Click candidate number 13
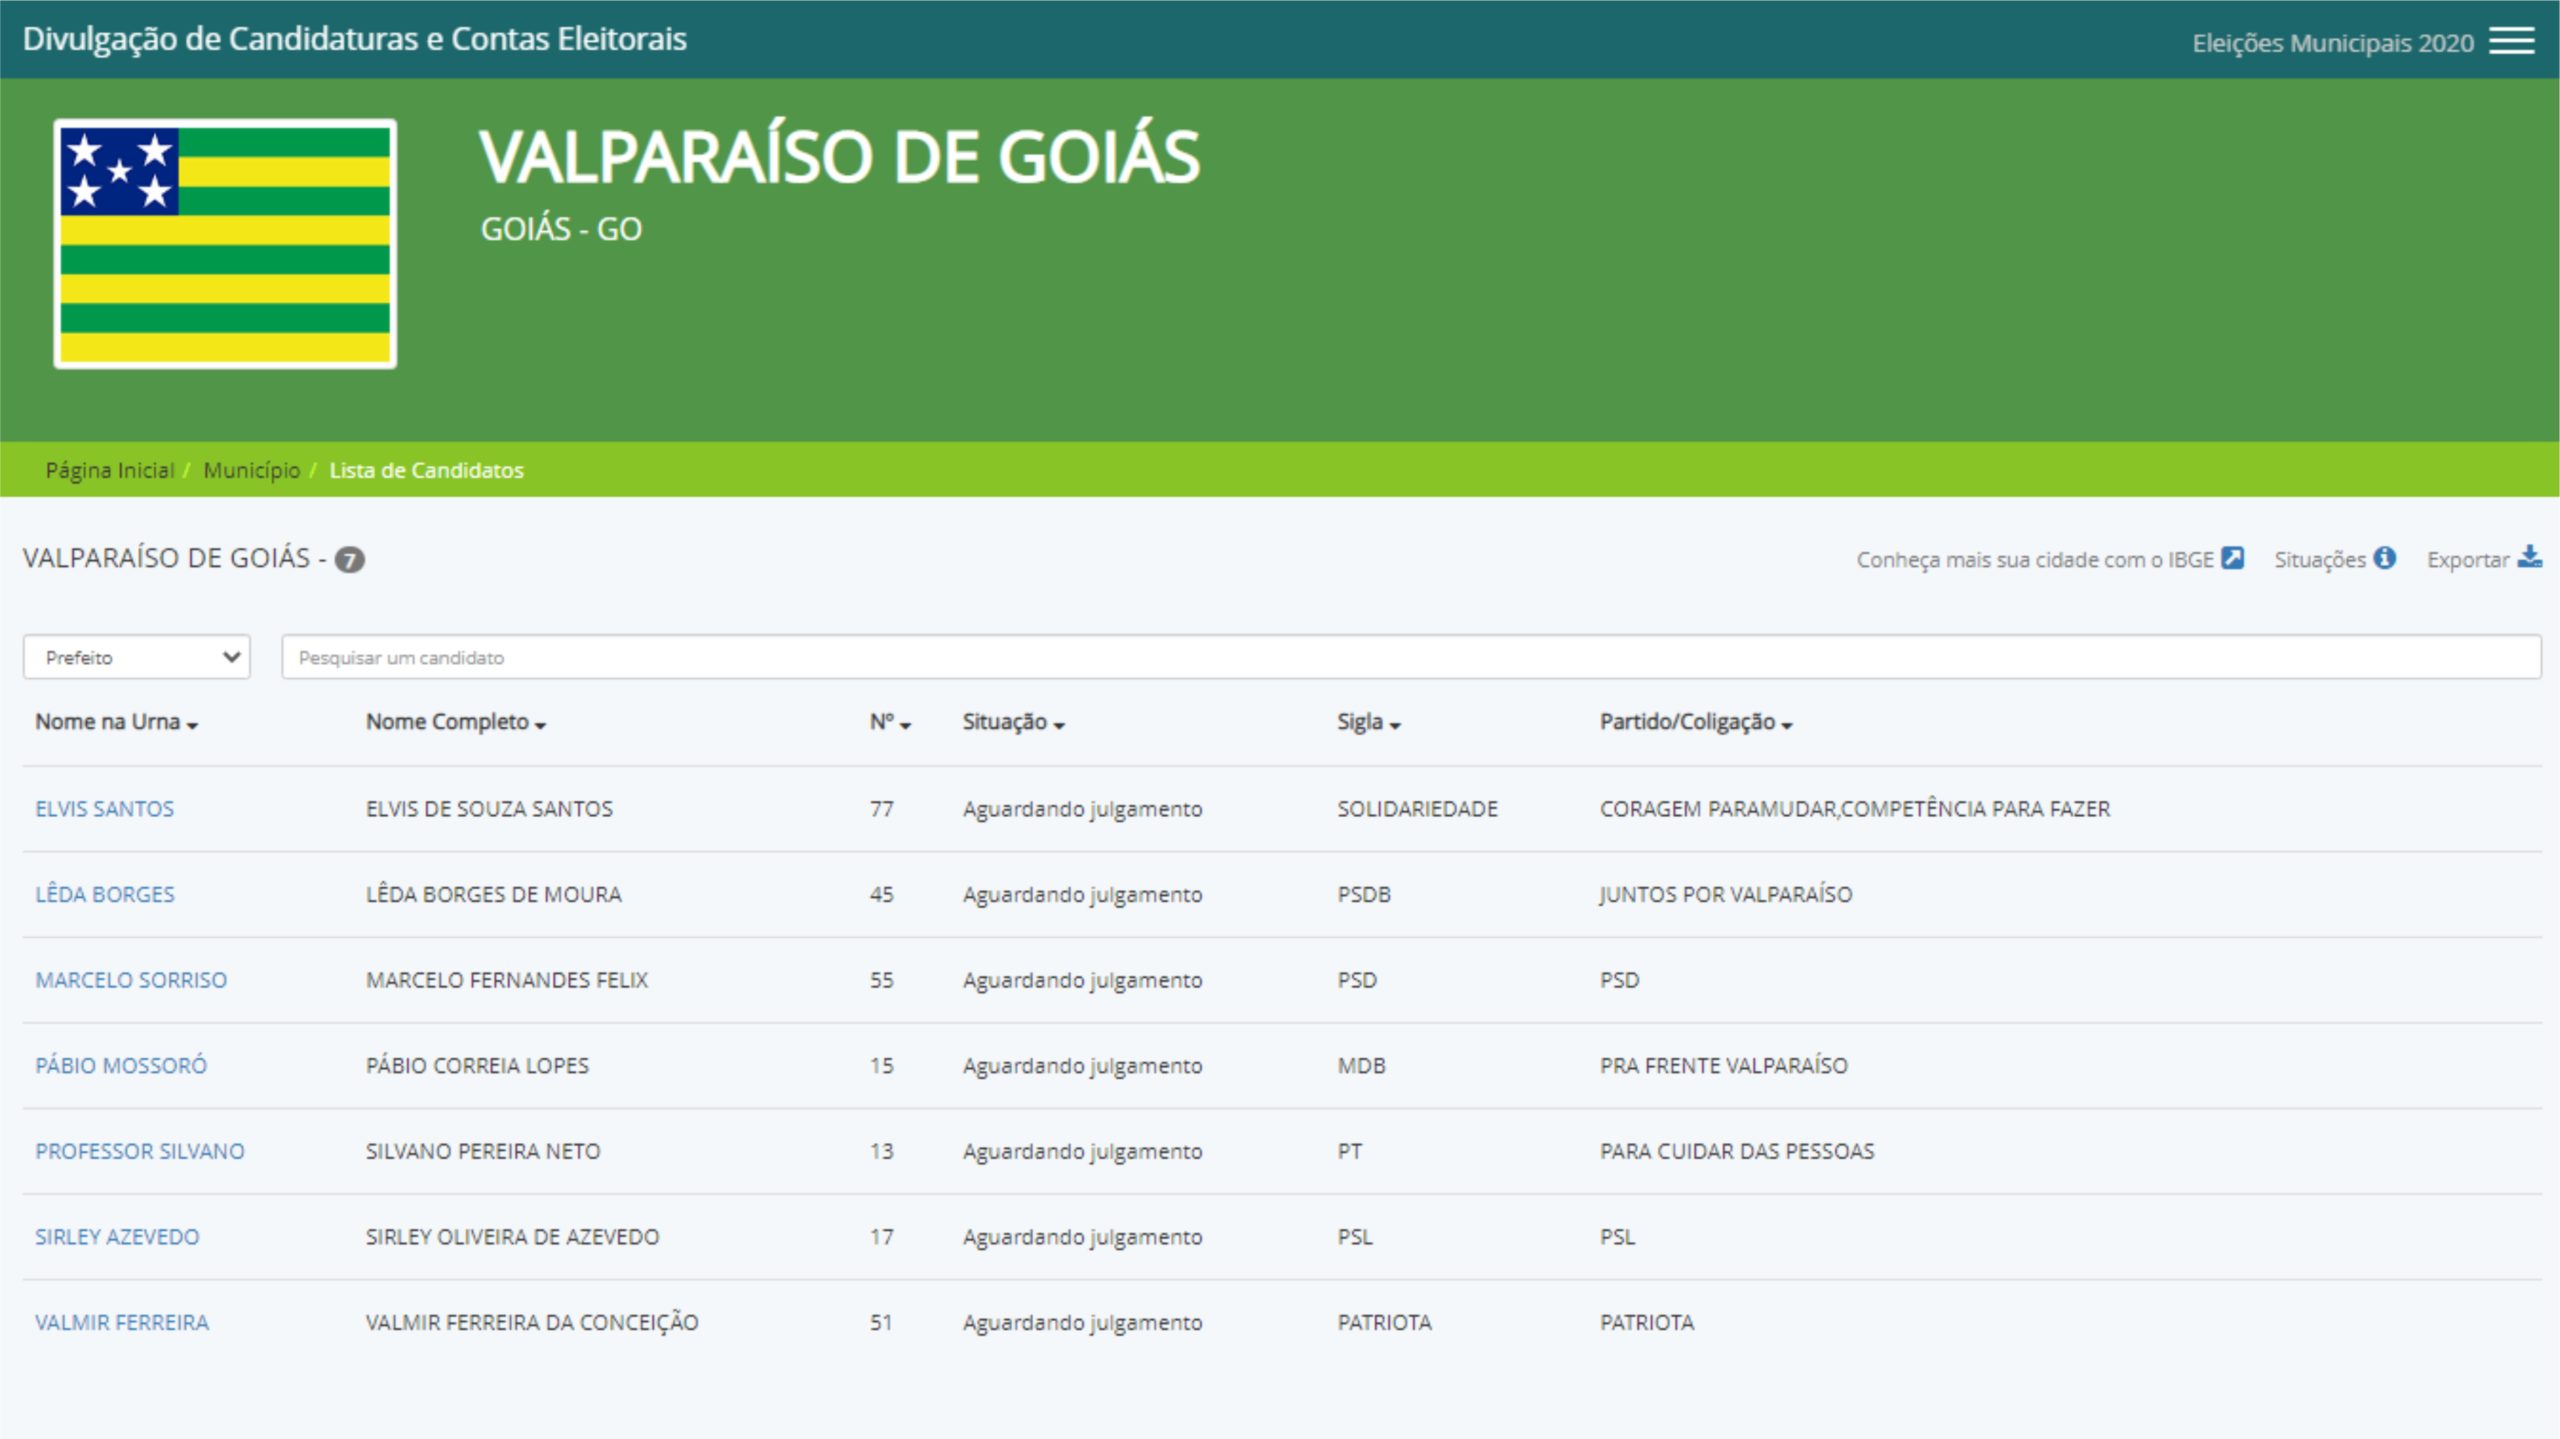2560x1439 pixels. (881, 1151)
